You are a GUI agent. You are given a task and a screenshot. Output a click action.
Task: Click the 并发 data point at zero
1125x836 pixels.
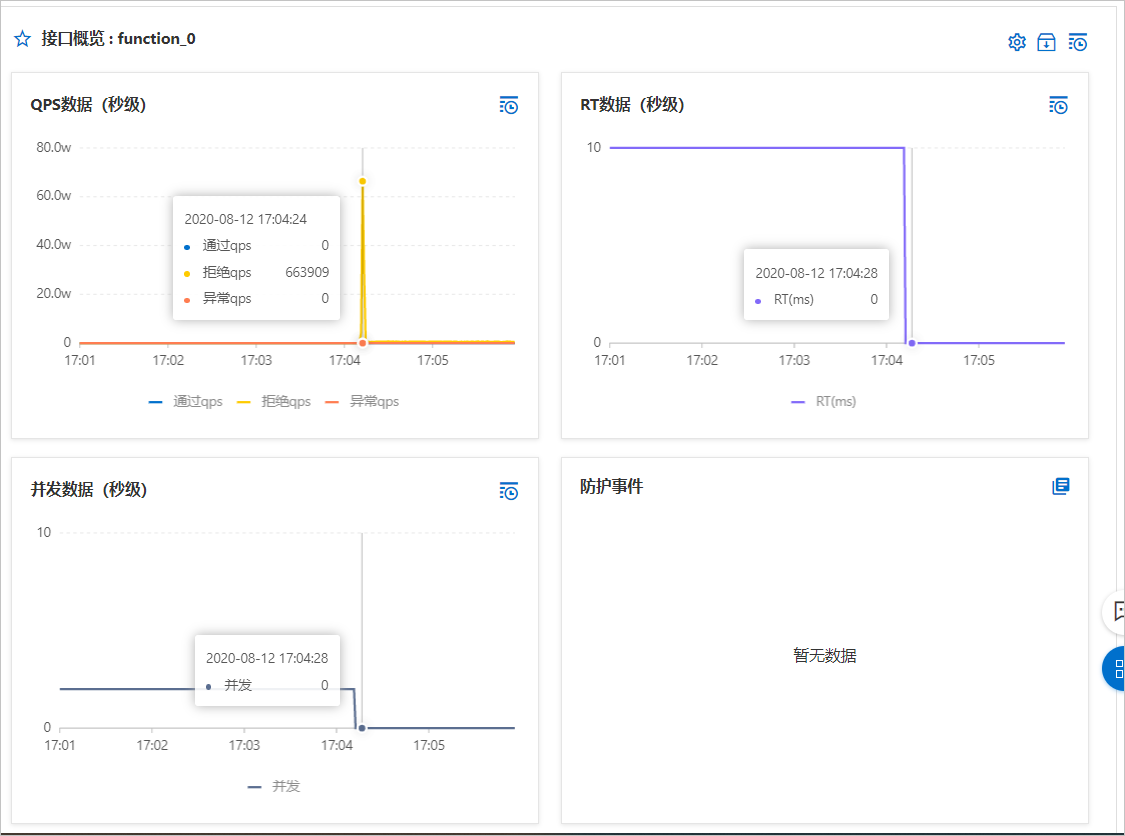[362, 728]
